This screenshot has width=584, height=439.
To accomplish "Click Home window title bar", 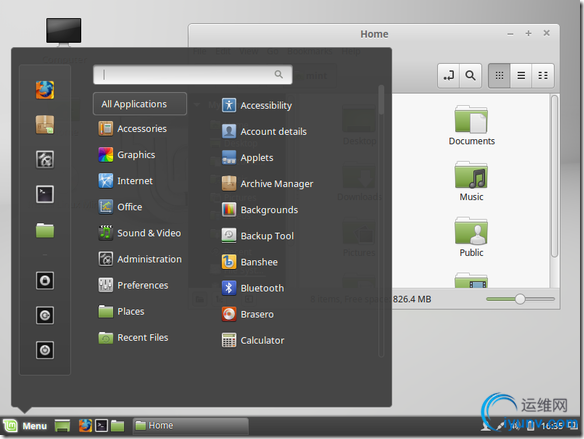I will (x=374, y=34).
